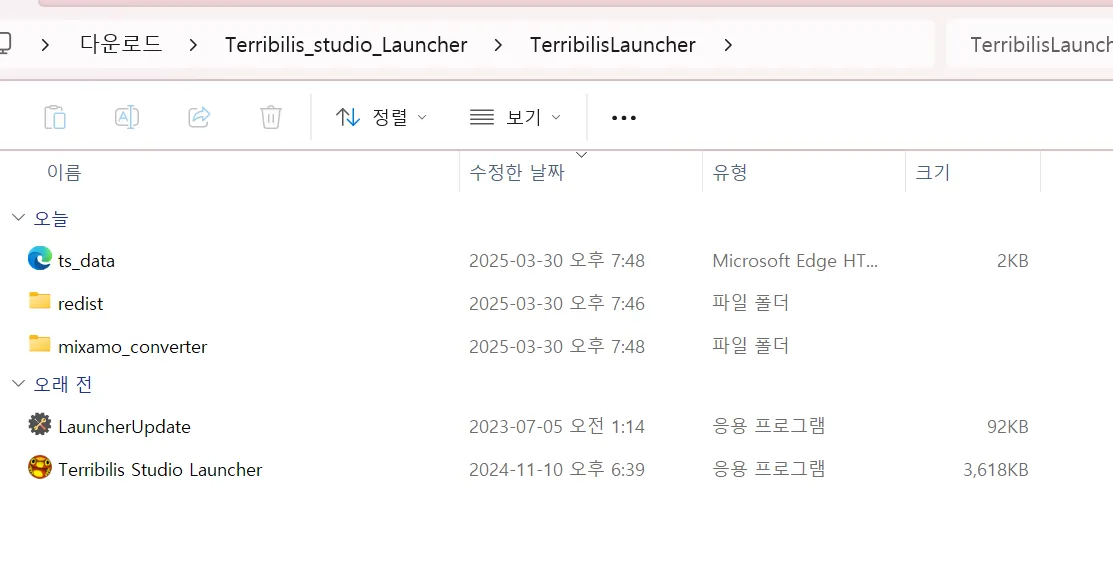1113x575 pixels.
Task: Expand the chevron after 다운로드 in the breadcrumb
Action: click(x=193, y=45)
